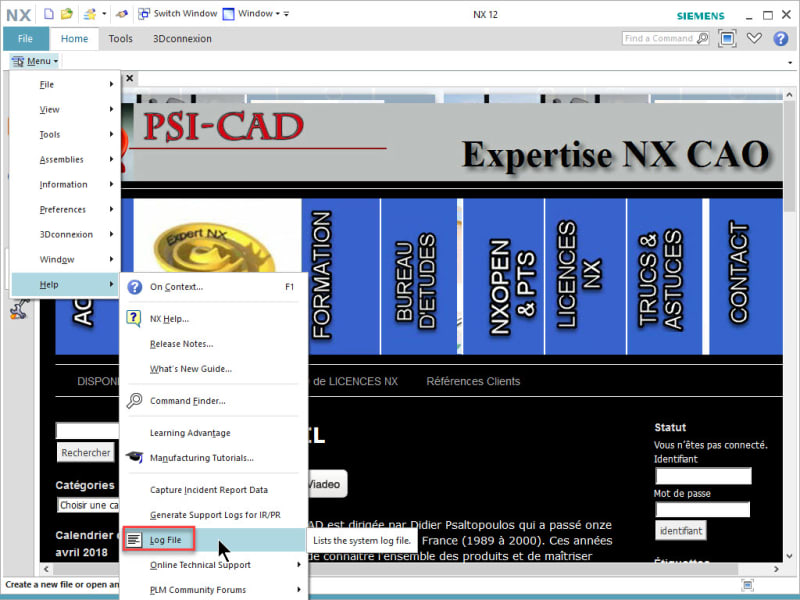Select Help in the Menu list
This screenshot has height=600, width=800.
click(x=65, y=284)
